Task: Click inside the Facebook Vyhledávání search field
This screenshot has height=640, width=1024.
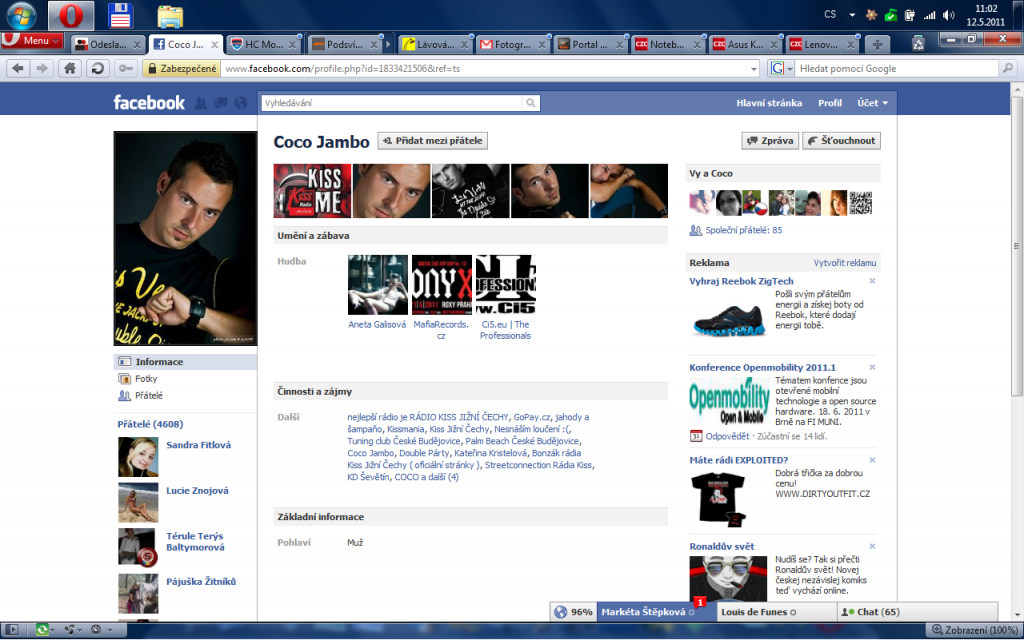Action: click(x=392, y=103)
